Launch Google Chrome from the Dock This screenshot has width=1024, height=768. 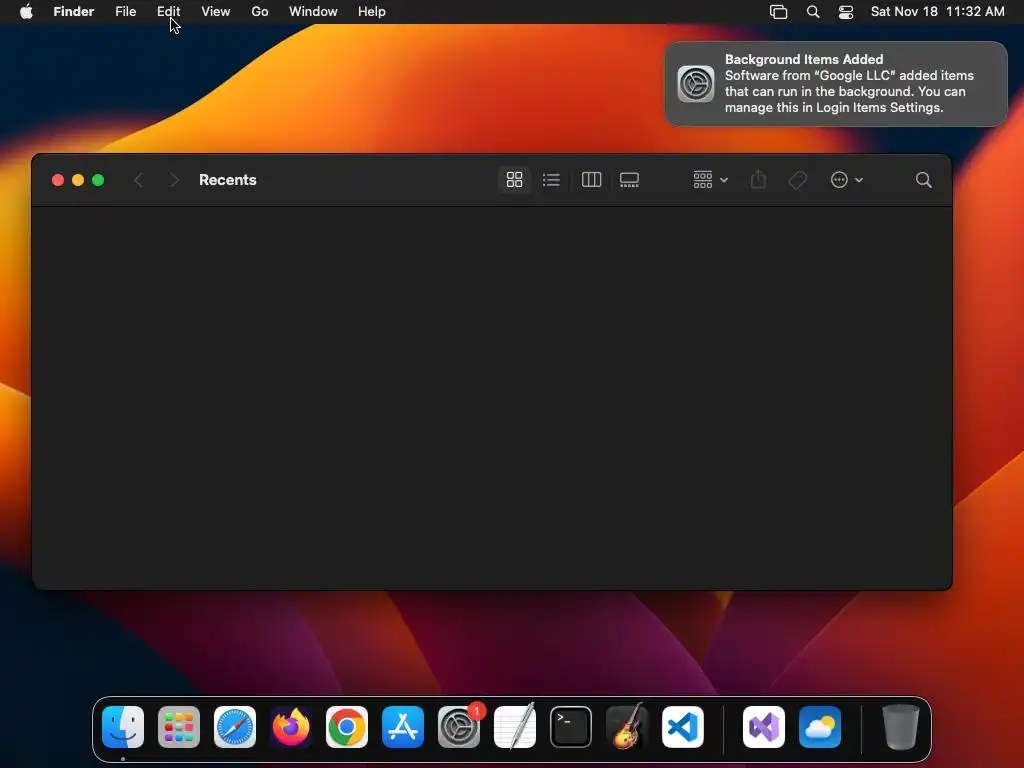point(347,727)
